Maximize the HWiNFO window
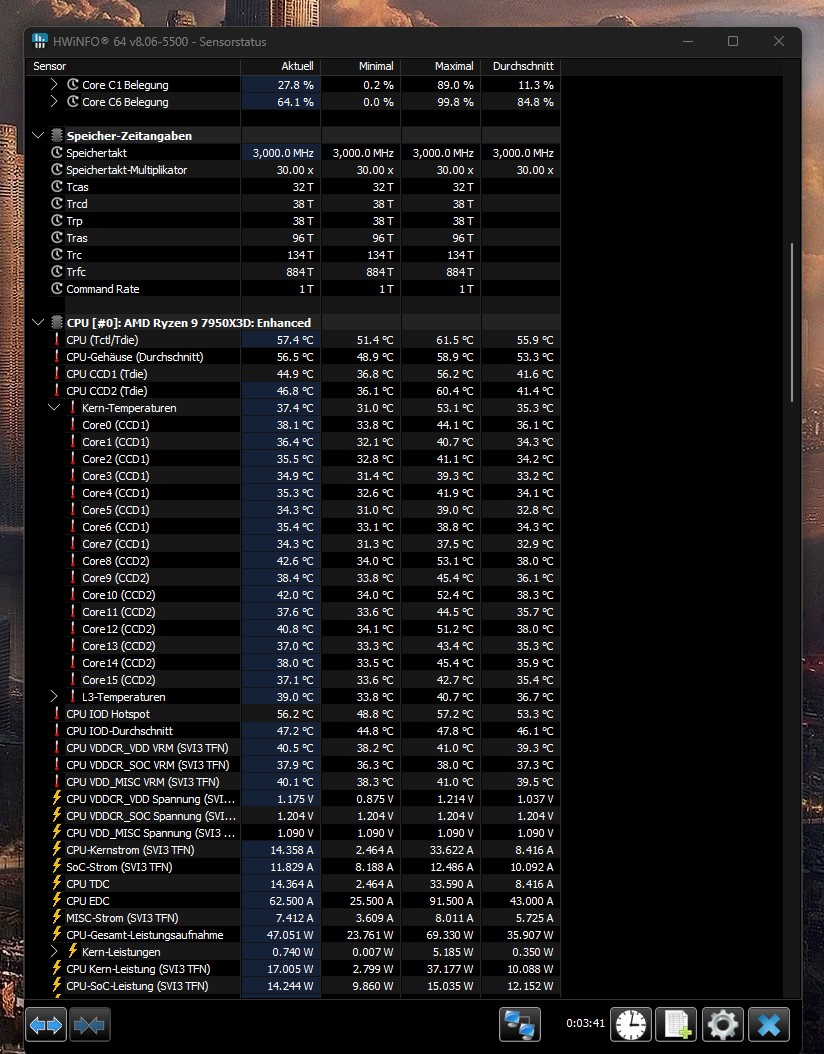The height and width of the screenshot is (1054, 824). (x=733, y=41)
